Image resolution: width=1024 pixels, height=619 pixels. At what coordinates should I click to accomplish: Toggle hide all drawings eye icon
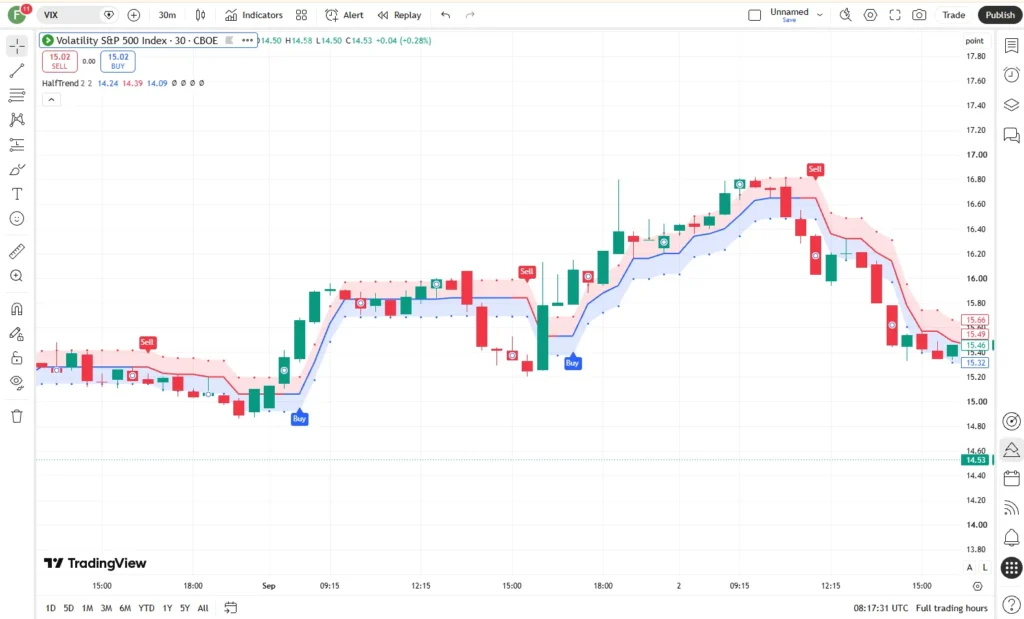[17, 383]
